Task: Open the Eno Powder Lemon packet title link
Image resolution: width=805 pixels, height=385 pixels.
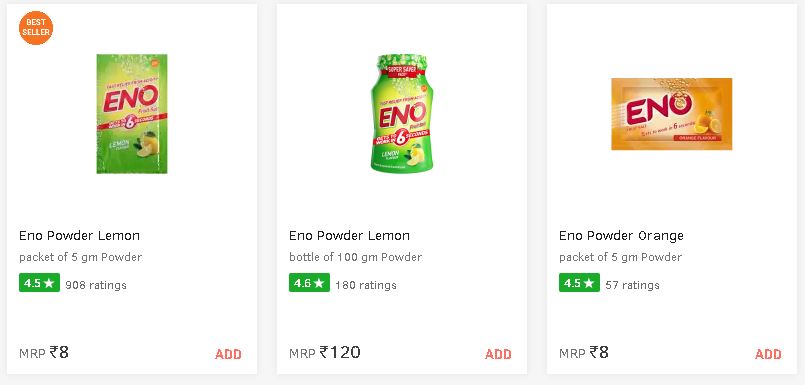Action: (79, 236)
